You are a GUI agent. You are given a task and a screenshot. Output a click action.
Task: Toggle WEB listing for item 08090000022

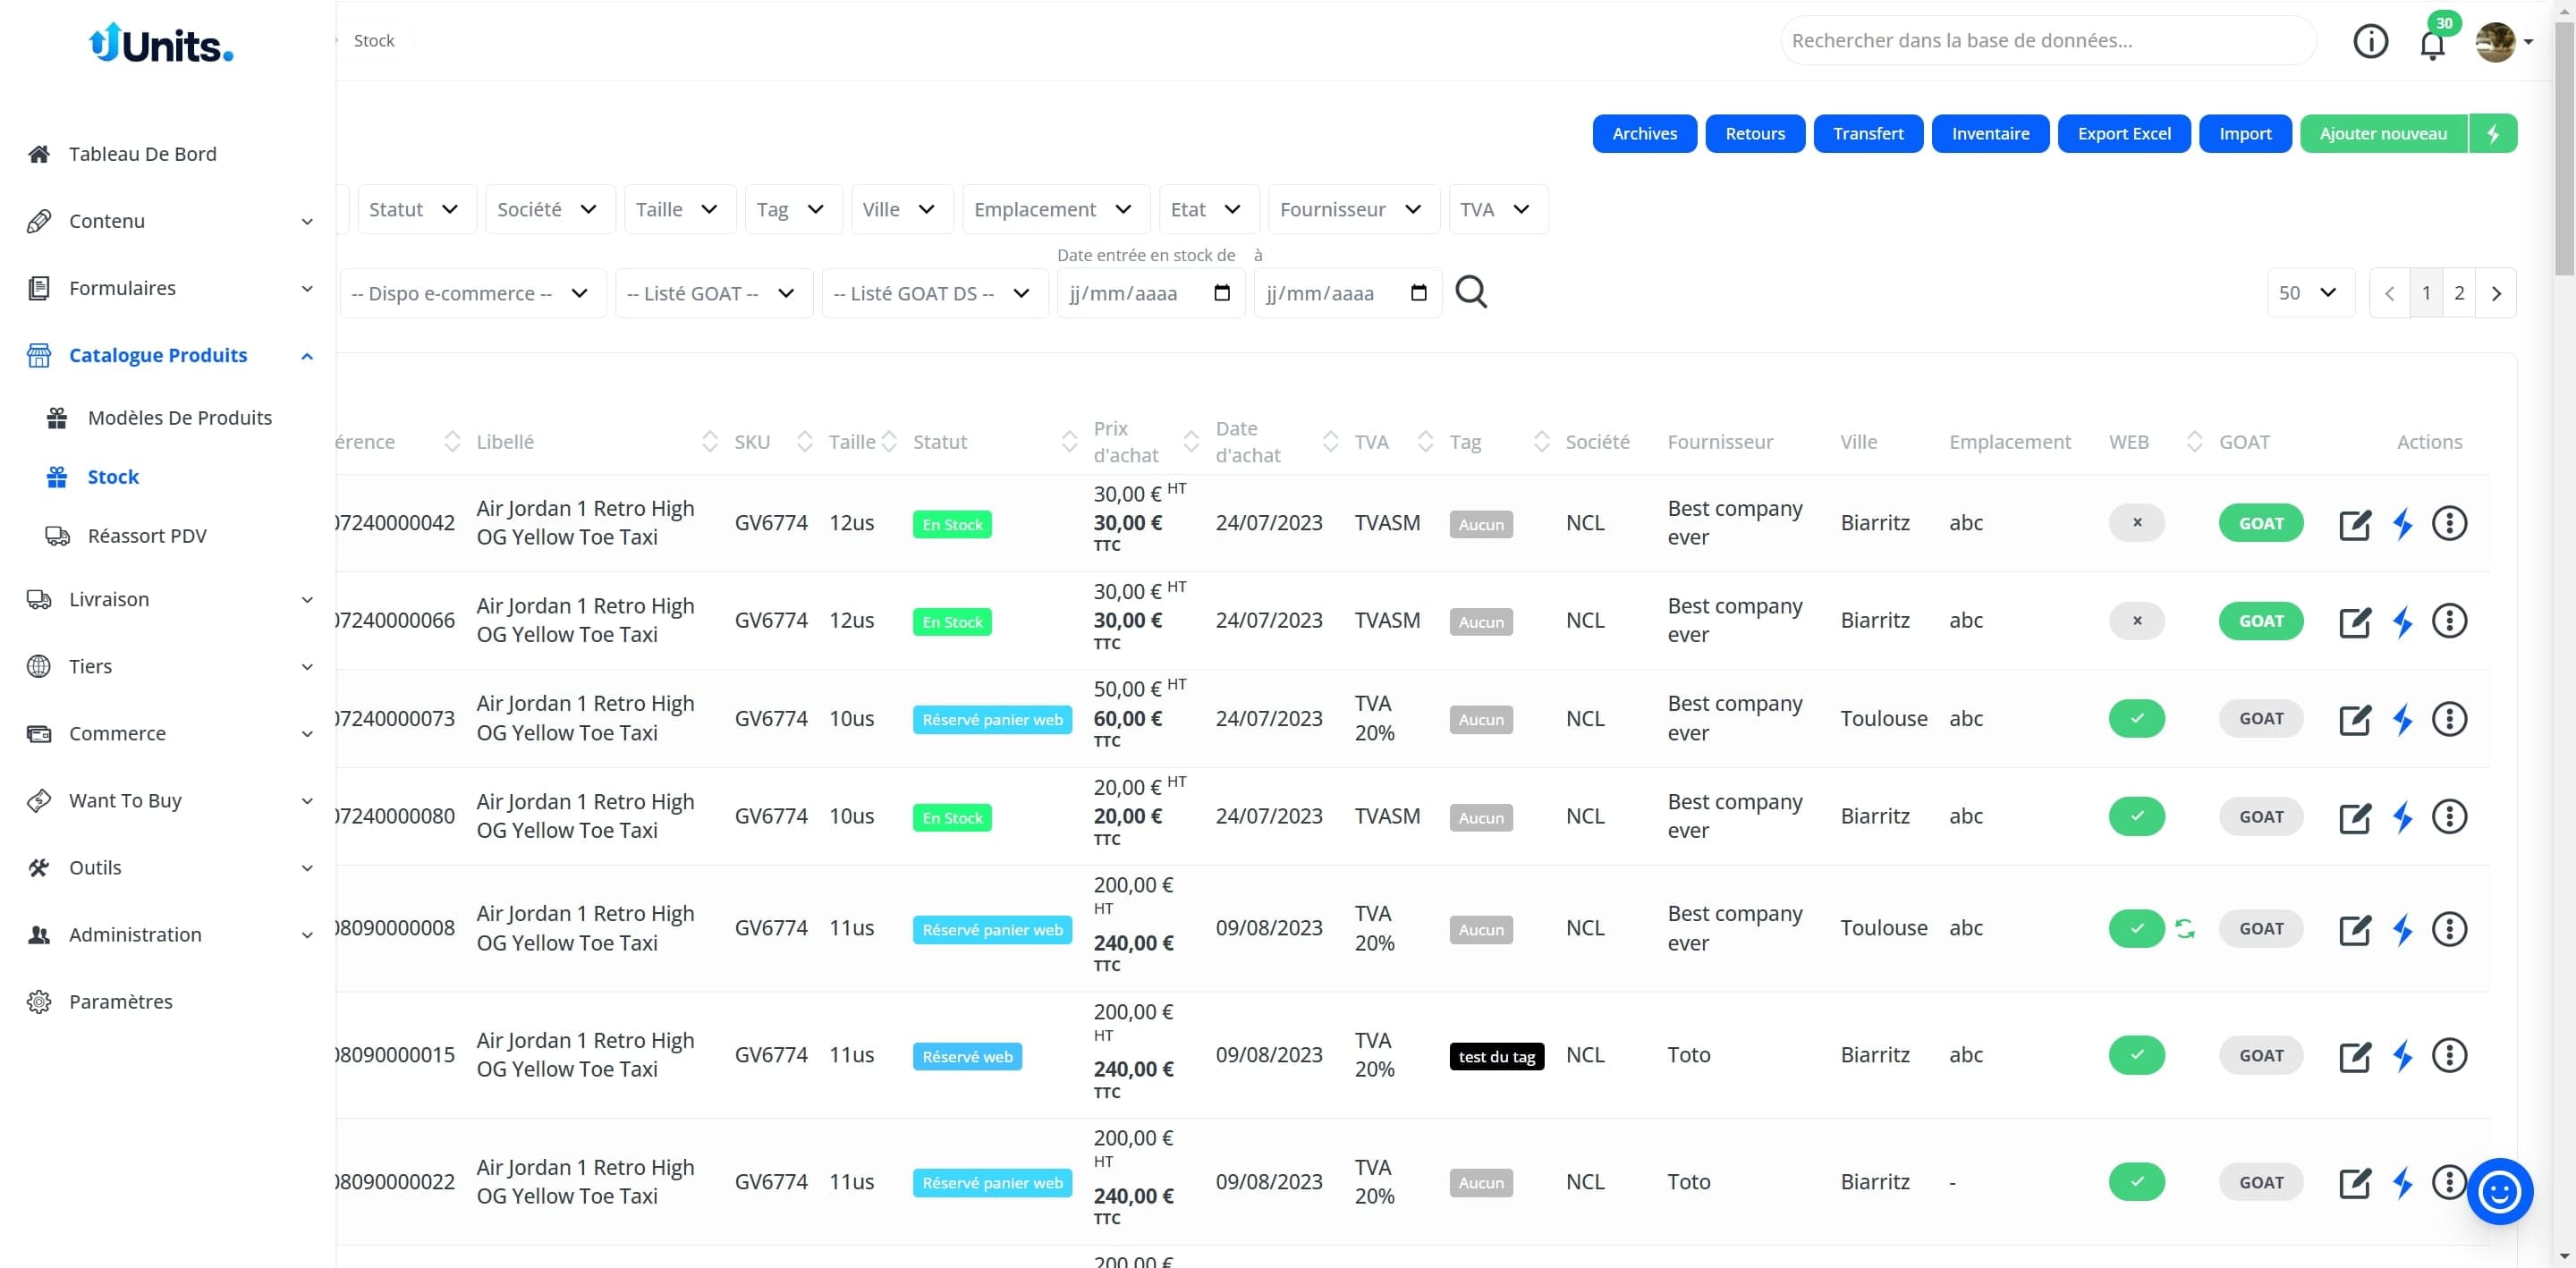[2137, 1183]
